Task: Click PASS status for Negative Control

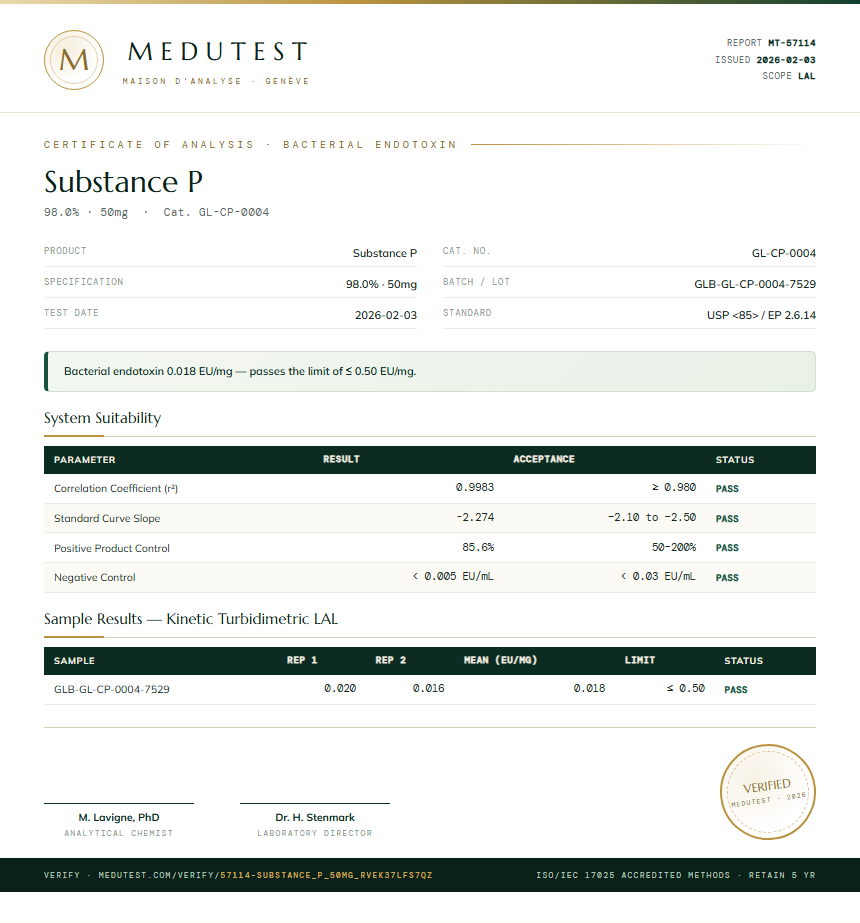Action: coord(727,578)
